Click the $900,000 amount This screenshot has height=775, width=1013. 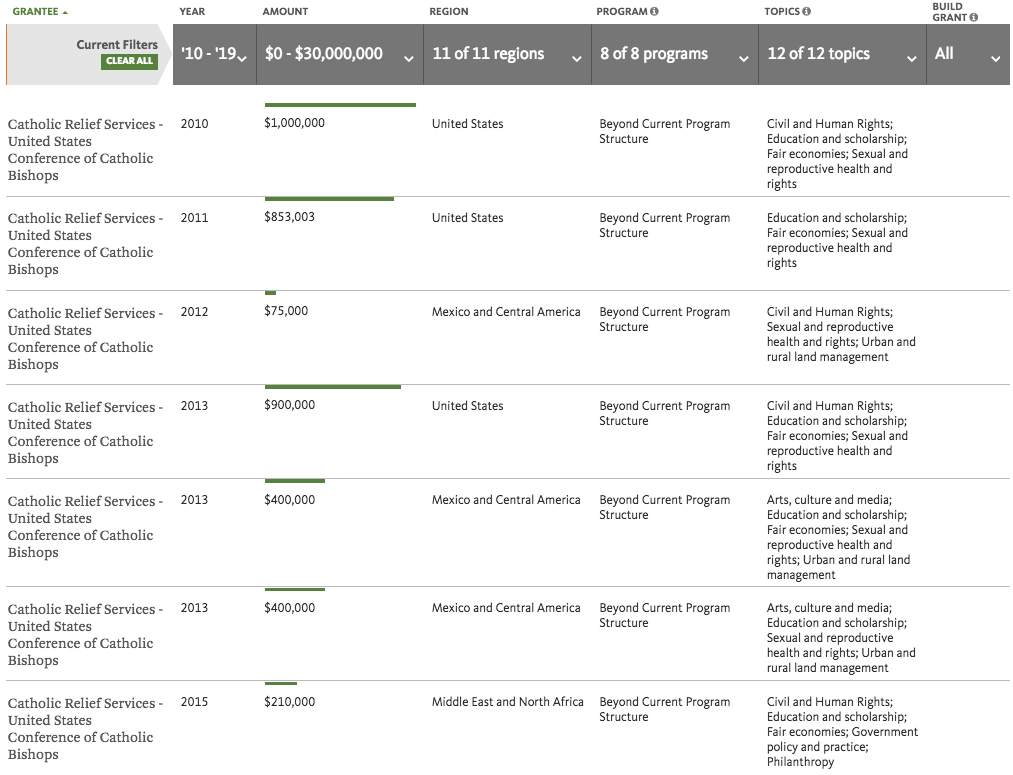(289, 405)
